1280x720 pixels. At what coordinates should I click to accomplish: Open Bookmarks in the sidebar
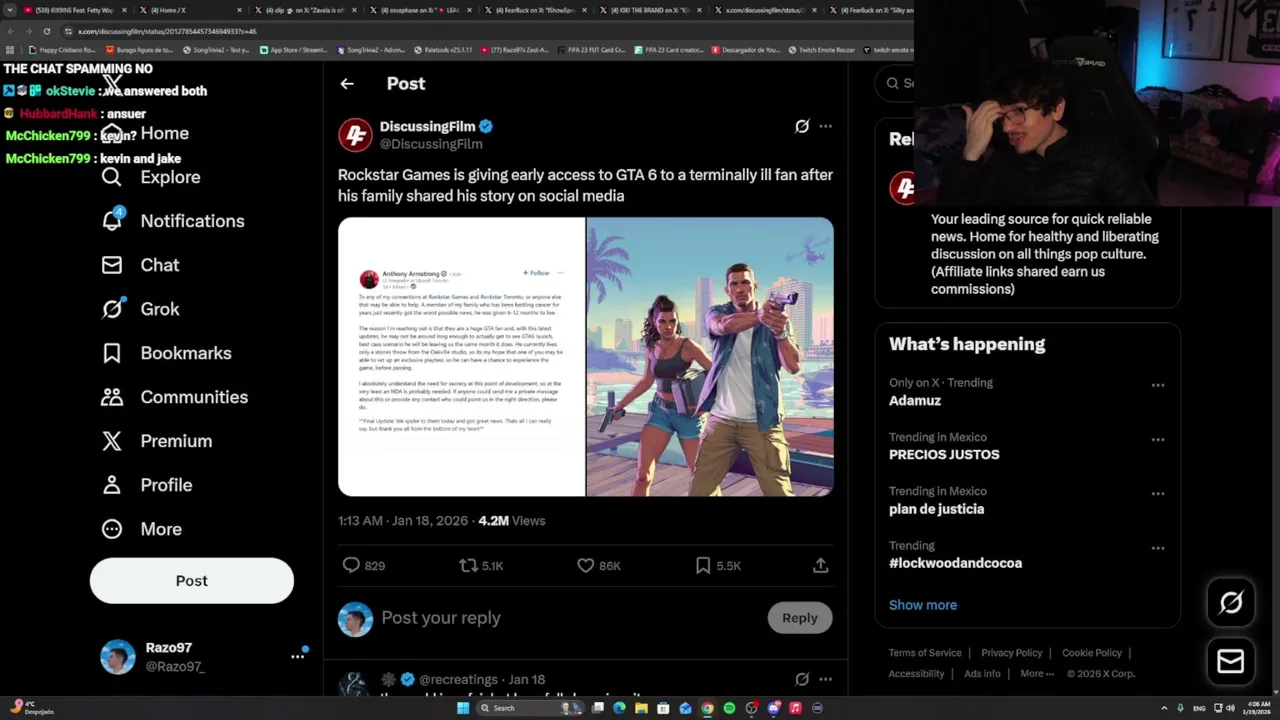(x=166, y=353)
